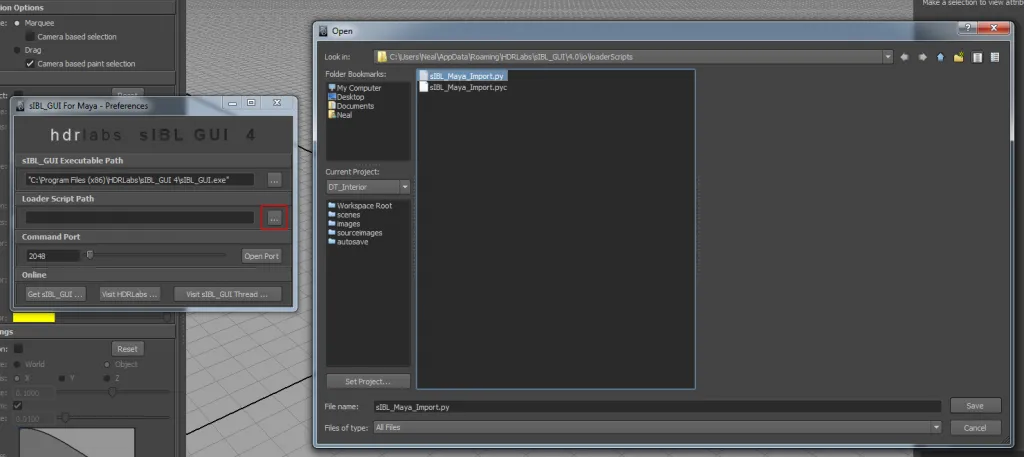Go up to the parent folder
Screen dimensions: 1024x457
click(940, 57)
